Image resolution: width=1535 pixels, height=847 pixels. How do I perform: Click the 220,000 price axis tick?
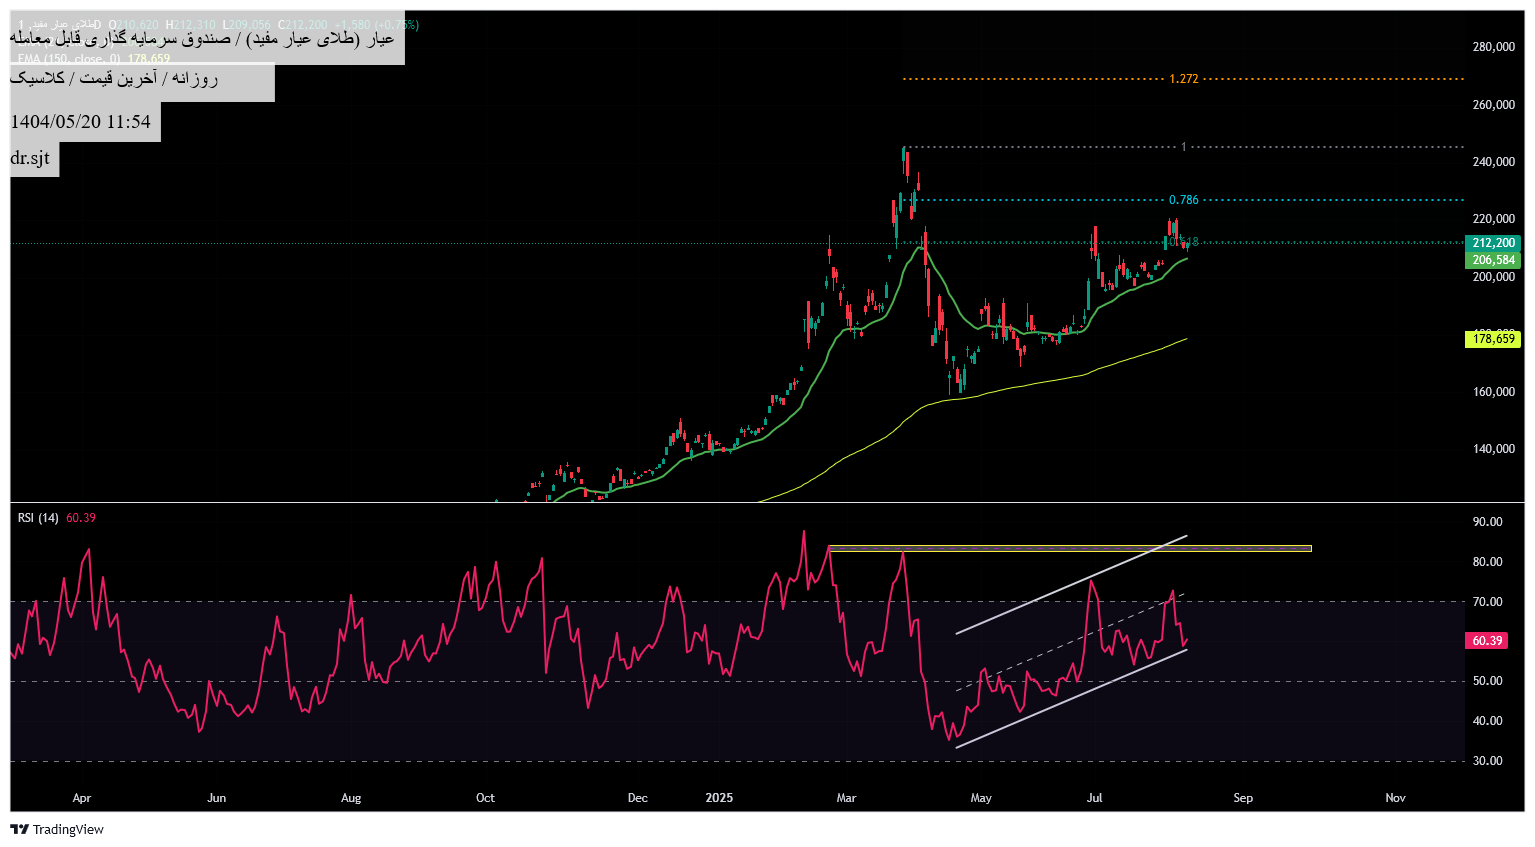pyautogui.click(x=1494, y=219)
